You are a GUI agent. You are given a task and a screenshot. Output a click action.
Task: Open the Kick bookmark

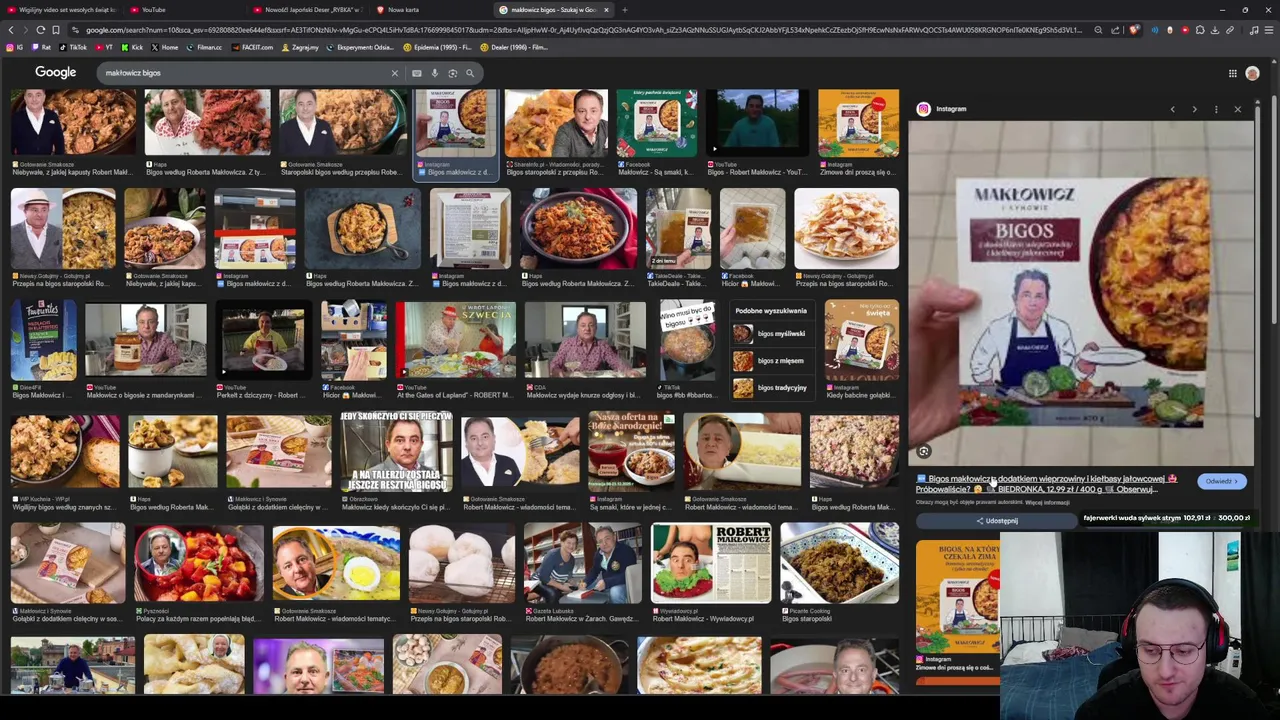coord(133,47)
